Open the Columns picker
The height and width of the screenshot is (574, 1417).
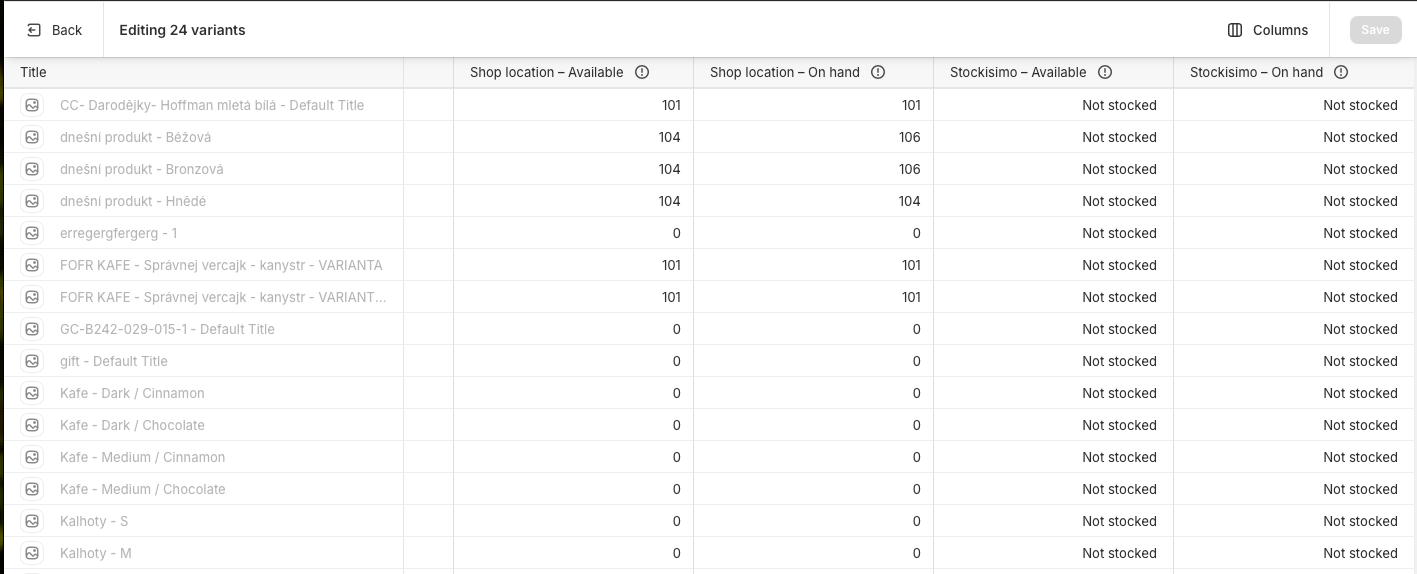[x=1267, y=30]
